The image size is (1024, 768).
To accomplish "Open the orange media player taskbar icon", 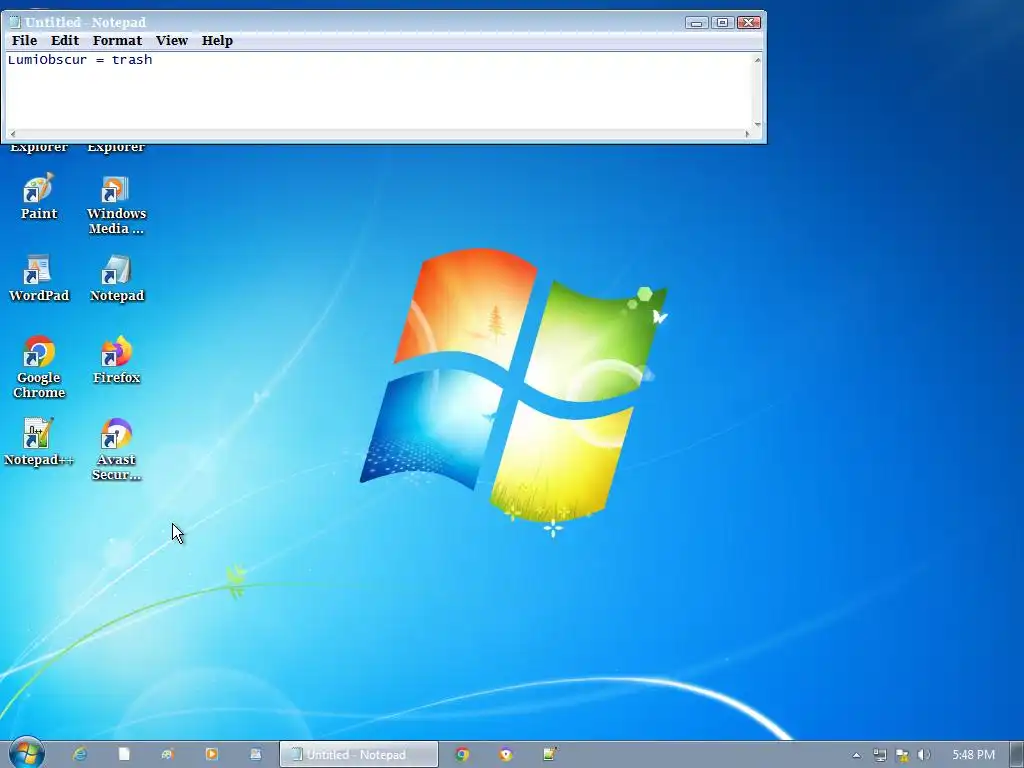I will (211, 754).
